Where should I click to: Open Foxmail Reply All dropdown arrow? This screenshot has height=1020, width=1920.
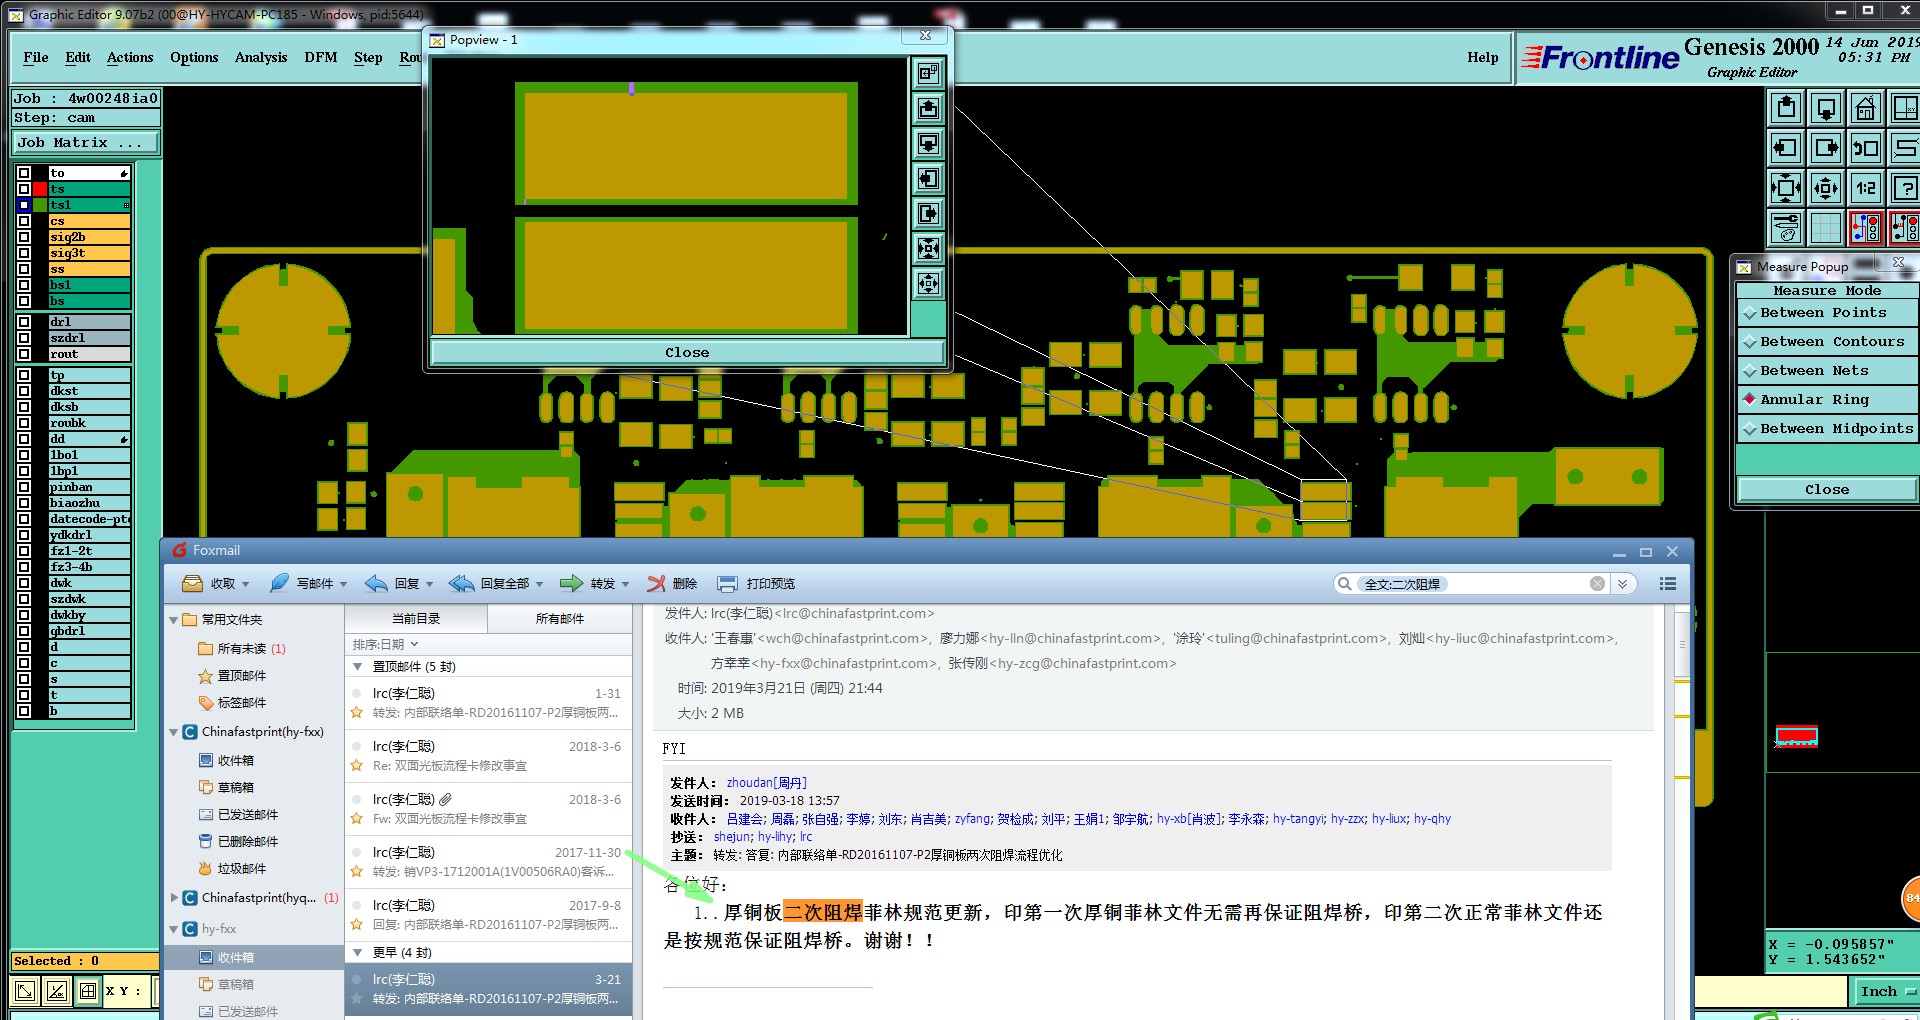point(540,585)
